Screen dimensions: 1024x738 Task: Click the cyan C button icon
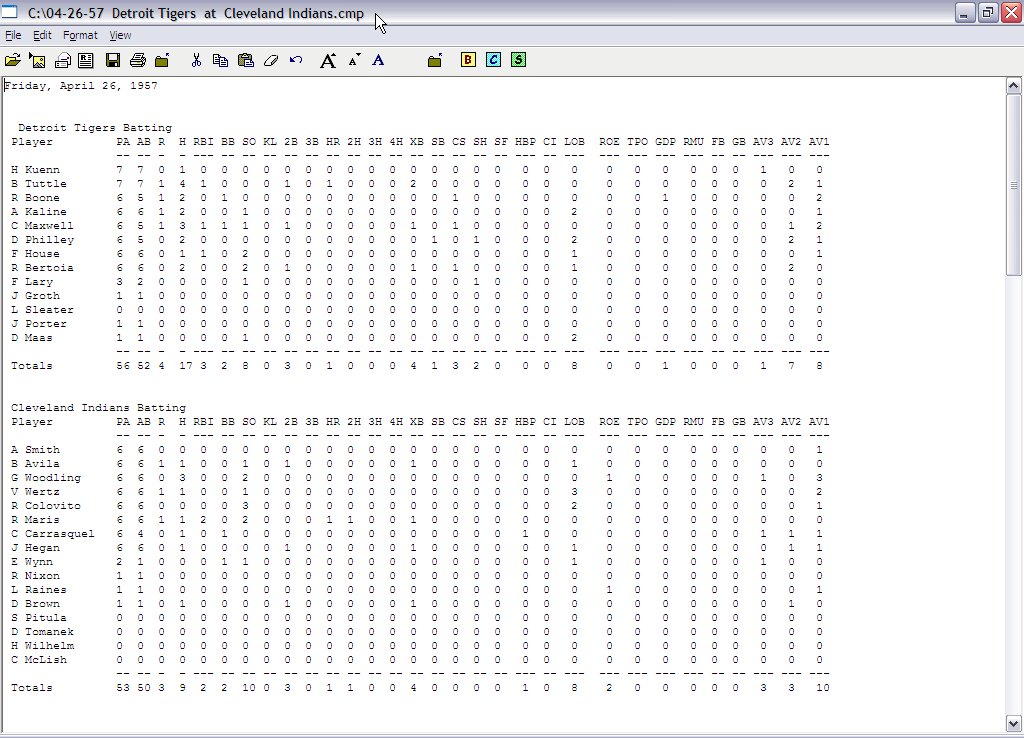[x=493, y=60]
